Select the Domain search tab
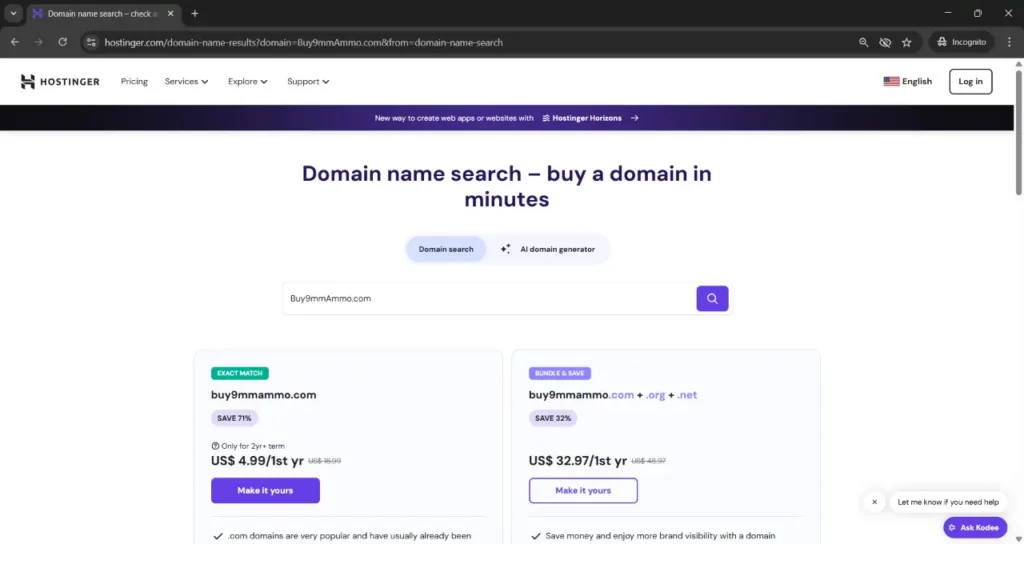The height and width of the screenshot is (576, 1024). [x=446, y=249]
